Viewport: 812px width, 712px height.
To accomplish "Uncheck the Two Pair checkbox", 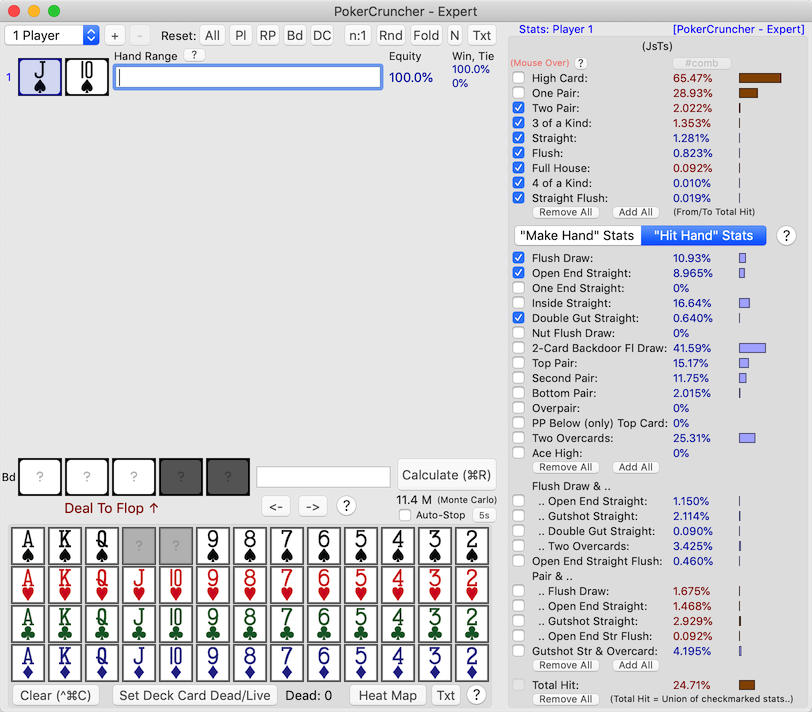I will point(518,108).
